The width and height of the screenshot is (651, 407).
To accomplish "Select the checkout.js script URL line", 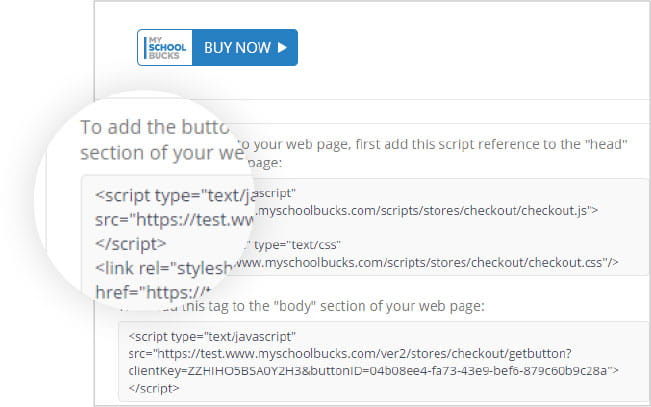I will pos(426,211).
